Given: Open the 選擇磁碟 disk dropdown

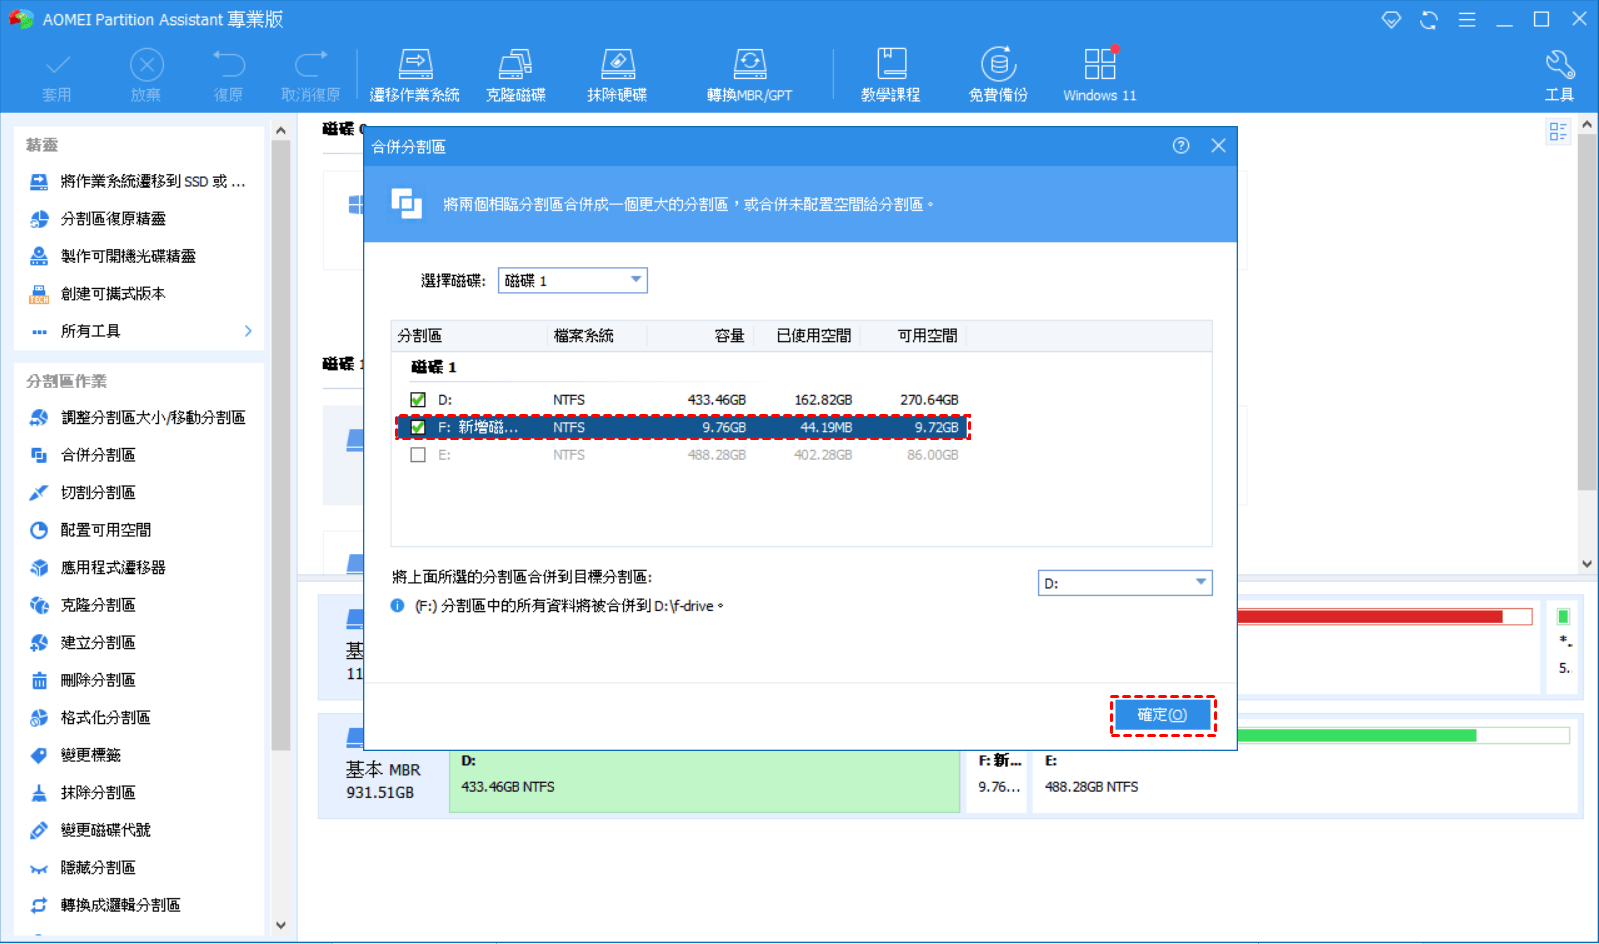Looking at the screenshot, I should tap(573, 281).
